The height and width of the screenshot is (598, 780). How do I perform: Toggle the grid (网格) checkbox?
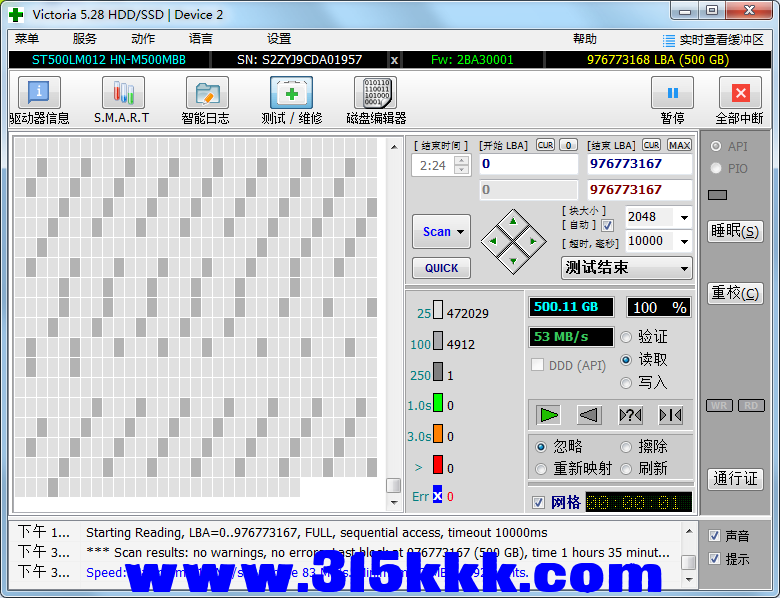click(538, 502)
